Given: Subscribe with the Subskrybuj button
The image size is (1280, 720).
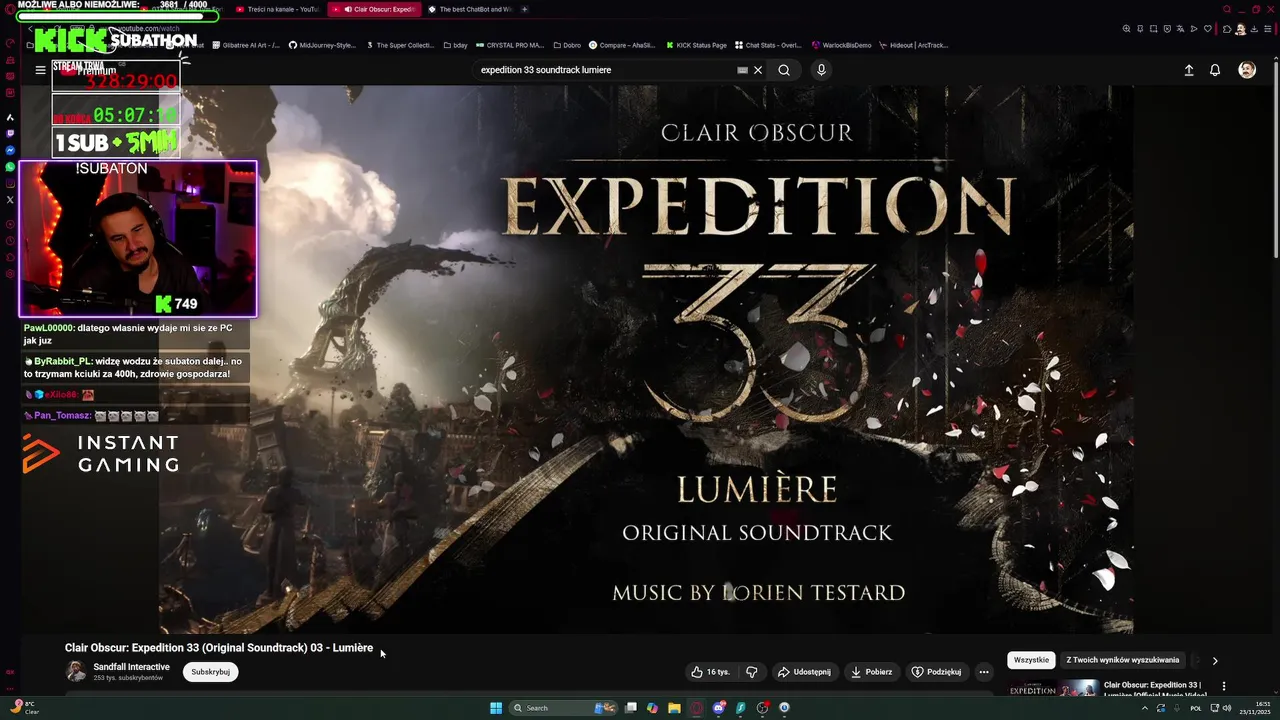Looking at the screenshot, I should click(211, 672).
